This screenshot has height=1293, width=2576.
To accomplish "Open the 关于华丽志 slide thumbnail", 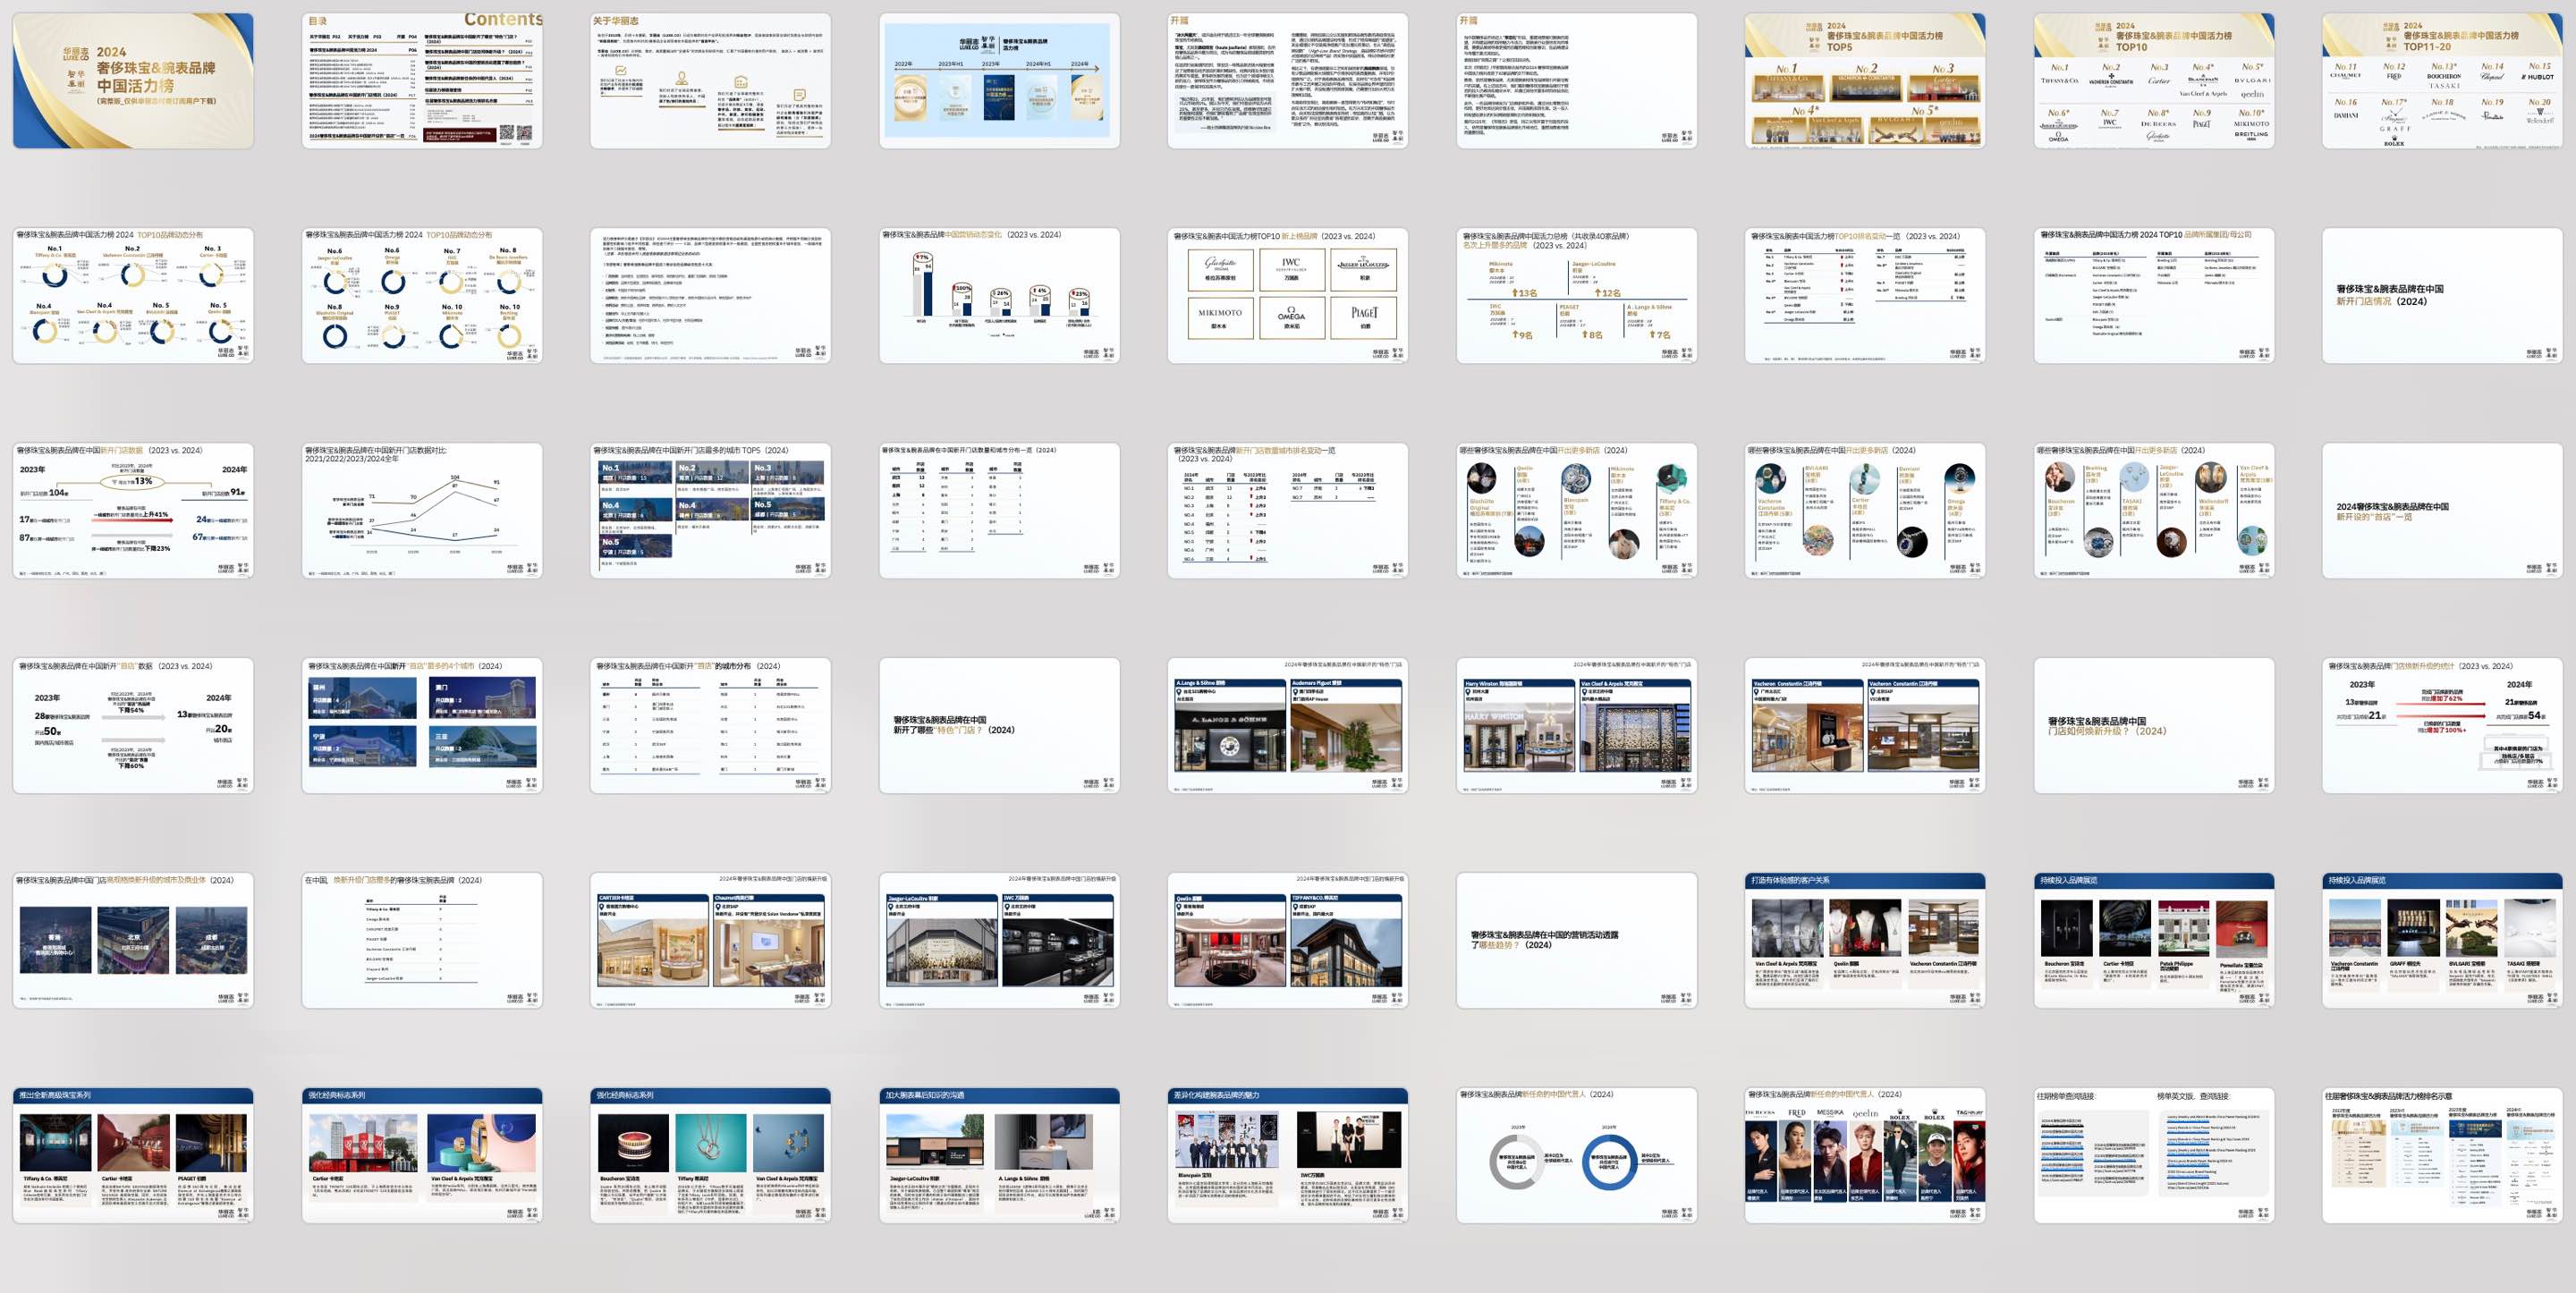I will [x=710, y=80].
